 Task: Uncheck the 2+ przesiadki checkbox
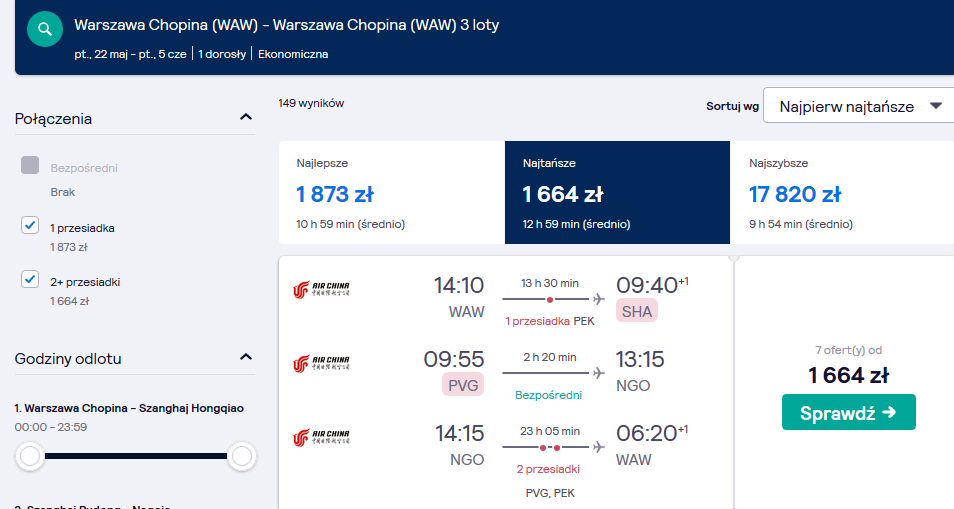click(x=30, y=279)
